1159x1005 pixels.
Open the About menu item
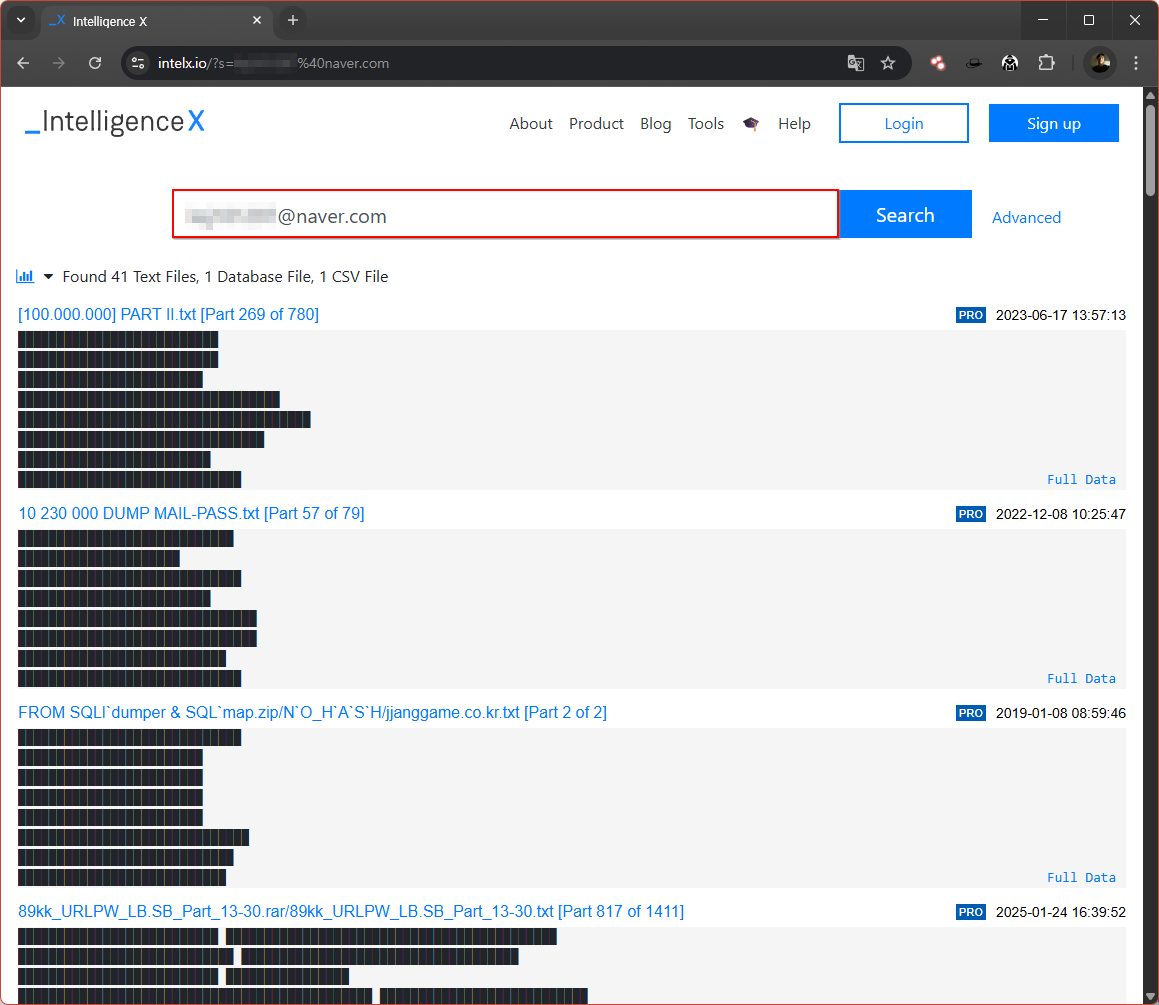coord(531,123)
